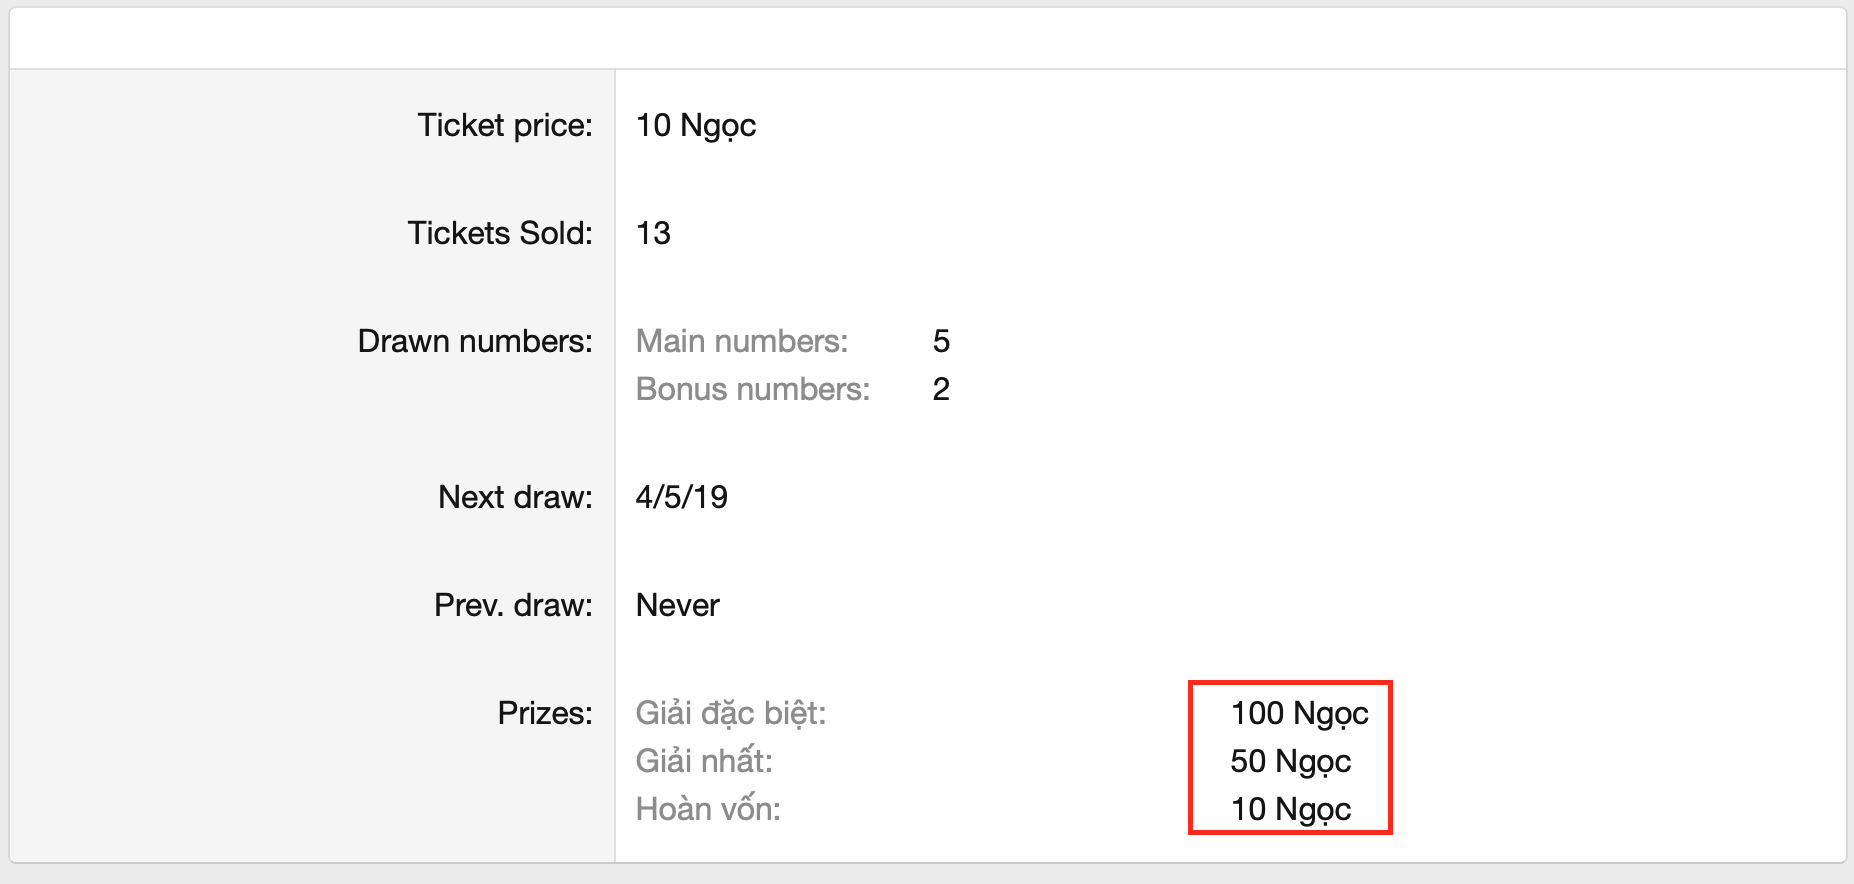Viewport: 1854px width, 884px height.
Task: Select the tickets sold count 13
Action: click(653, 233)
